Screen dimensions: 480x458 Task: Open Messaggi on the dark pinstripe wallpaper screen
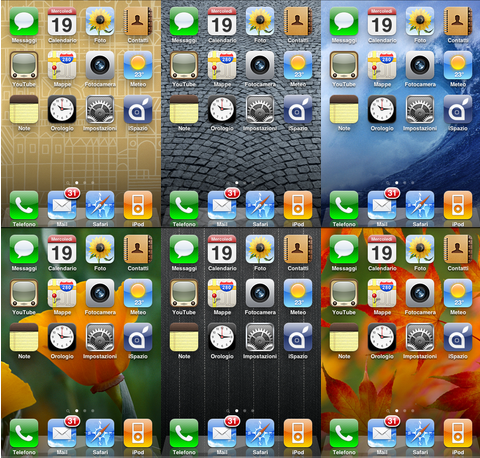click(184, 249)
